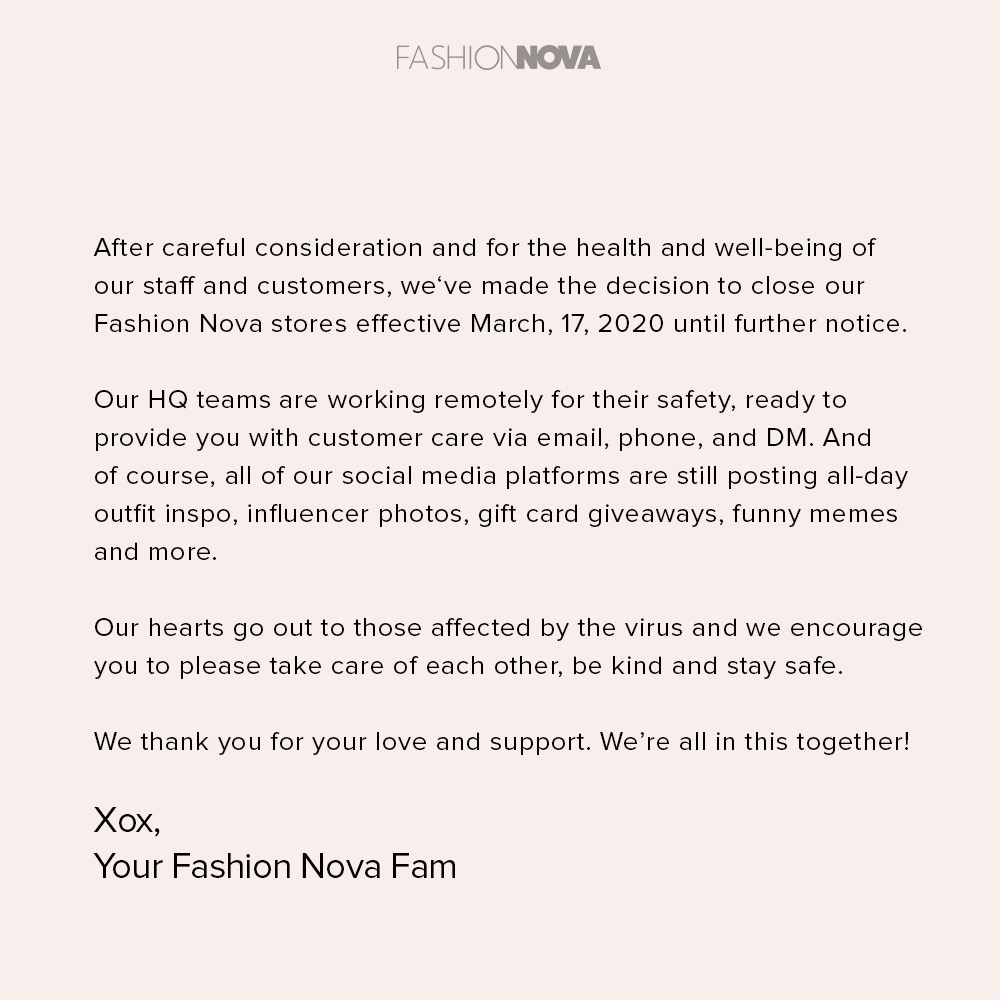Click the thin FASHION part of logo
The image size is (1000, 1000).
pos(455,57)
